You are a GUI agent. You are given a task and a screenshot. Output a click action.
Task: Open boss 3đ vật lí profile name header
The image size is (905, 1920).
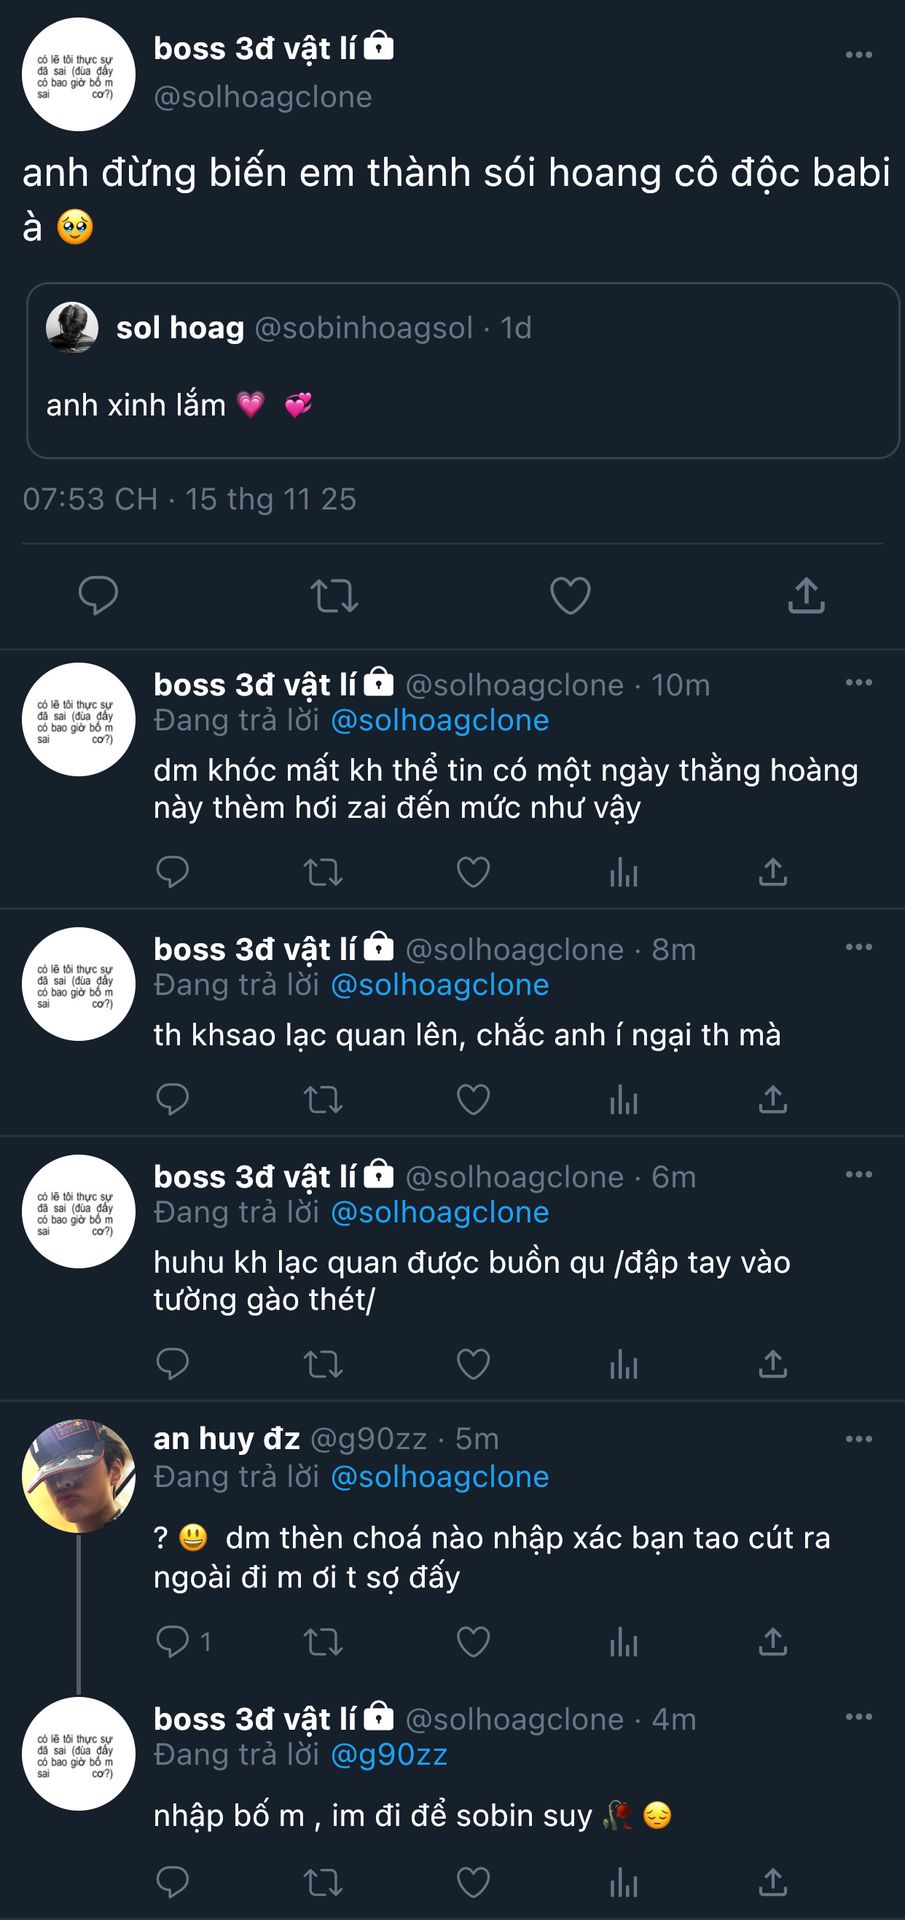[x=255, y=48]
